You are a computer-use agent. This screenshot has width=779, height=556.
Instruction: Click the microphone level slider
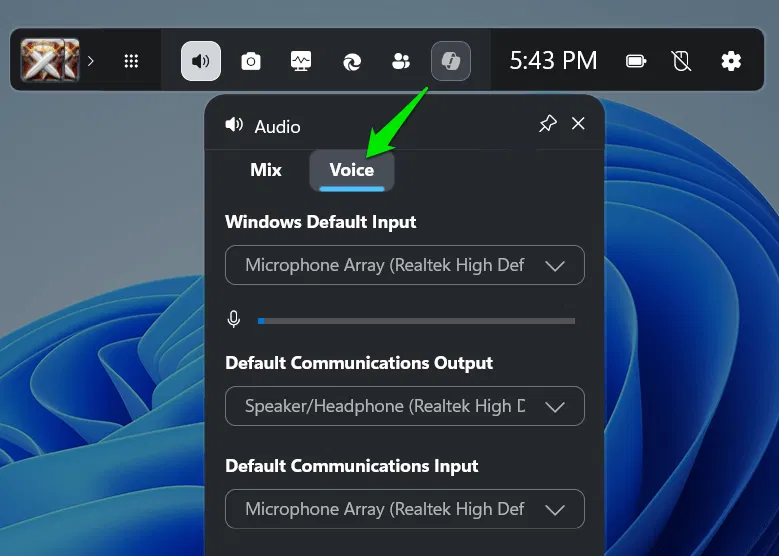point(416,321)
